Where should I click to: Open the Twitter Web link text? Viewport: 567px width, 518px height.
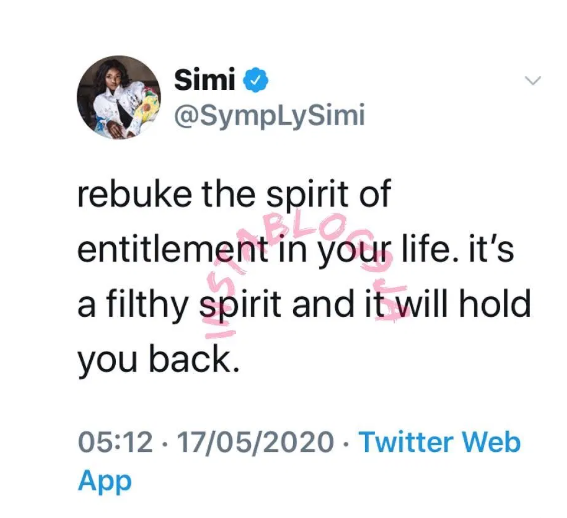(x=439, y=442)
